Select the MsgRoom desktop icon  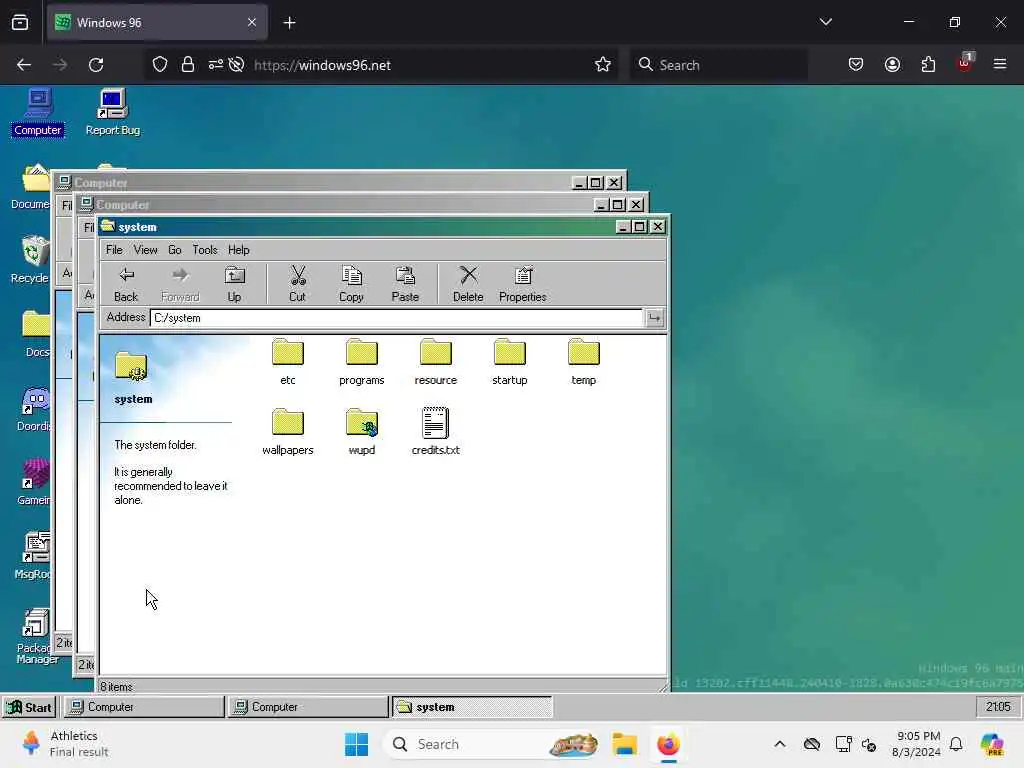(34, 556)
